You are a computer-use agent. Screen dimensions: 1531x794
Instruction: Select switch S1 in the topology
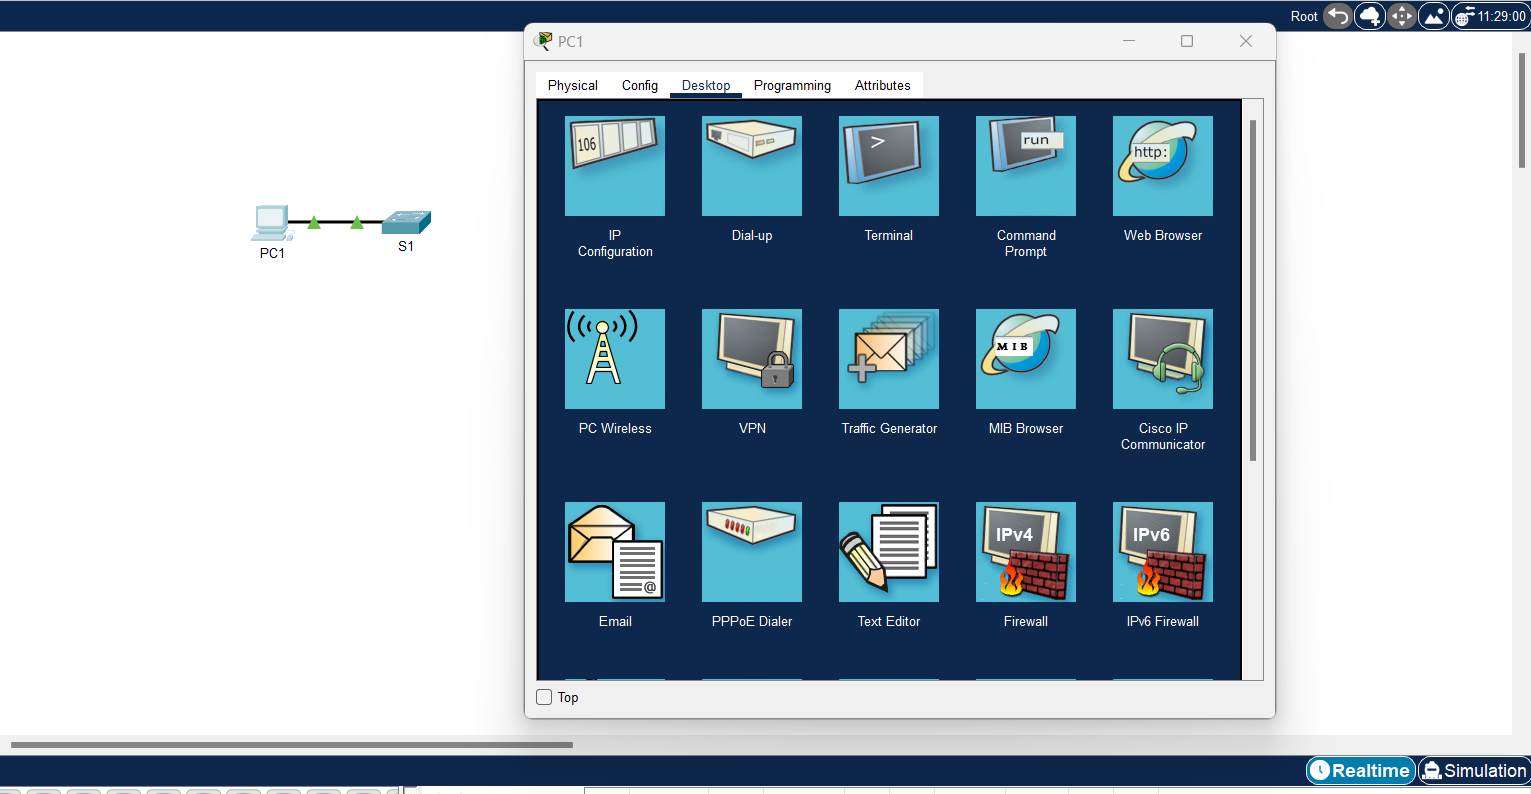(x=406, y=220)
